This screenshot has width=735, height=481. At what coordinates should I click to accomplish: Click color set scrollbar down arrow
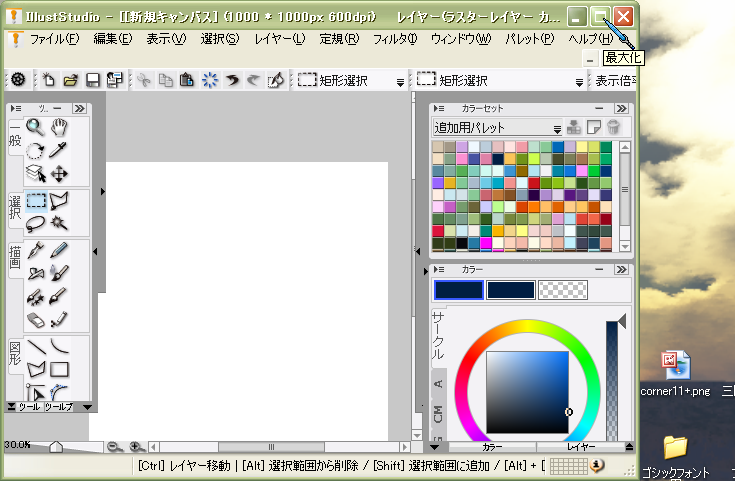[x=625, y=246]
